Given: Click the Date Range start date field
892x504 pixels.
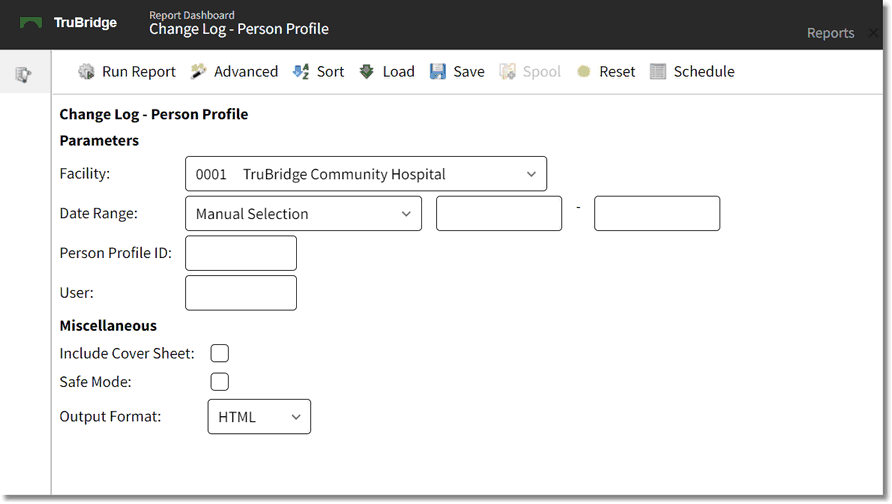Looking at the screenshot, I should tap(499, 214).
